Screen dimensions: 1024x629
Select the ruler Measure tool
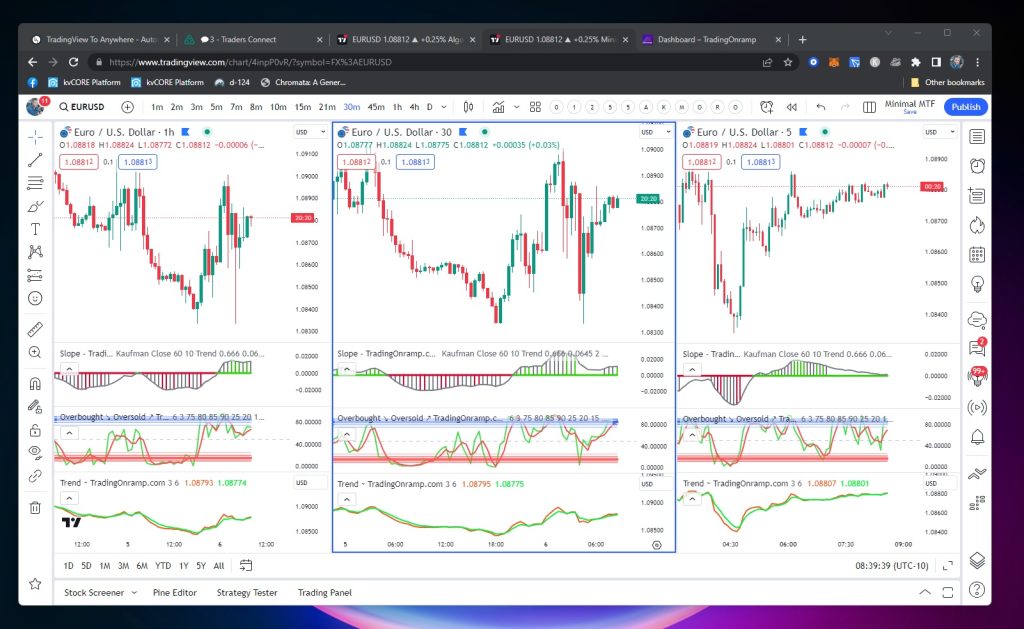35,328
